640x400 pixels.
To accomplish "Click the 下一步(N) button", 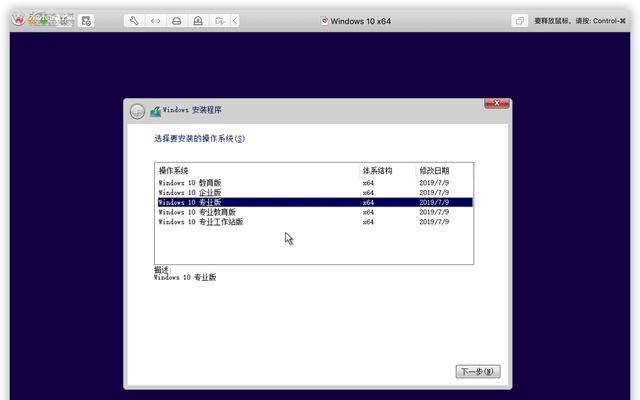I will (478, 371).
